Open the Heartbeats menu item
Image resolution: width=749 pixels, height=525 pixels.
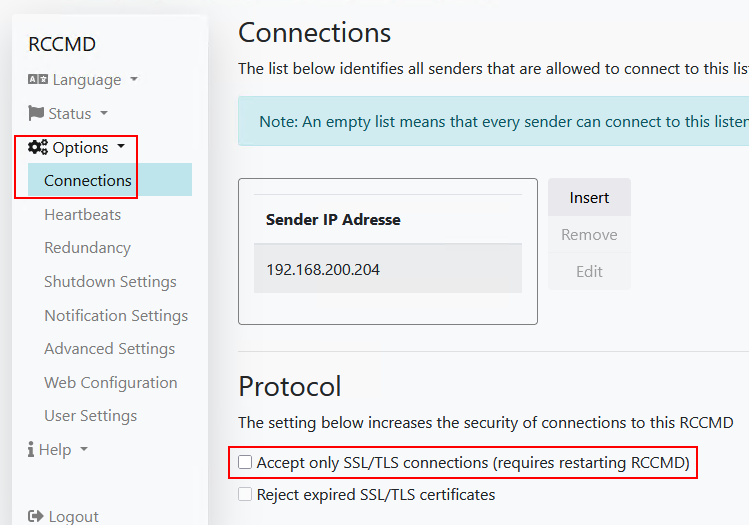pos(83,214)
